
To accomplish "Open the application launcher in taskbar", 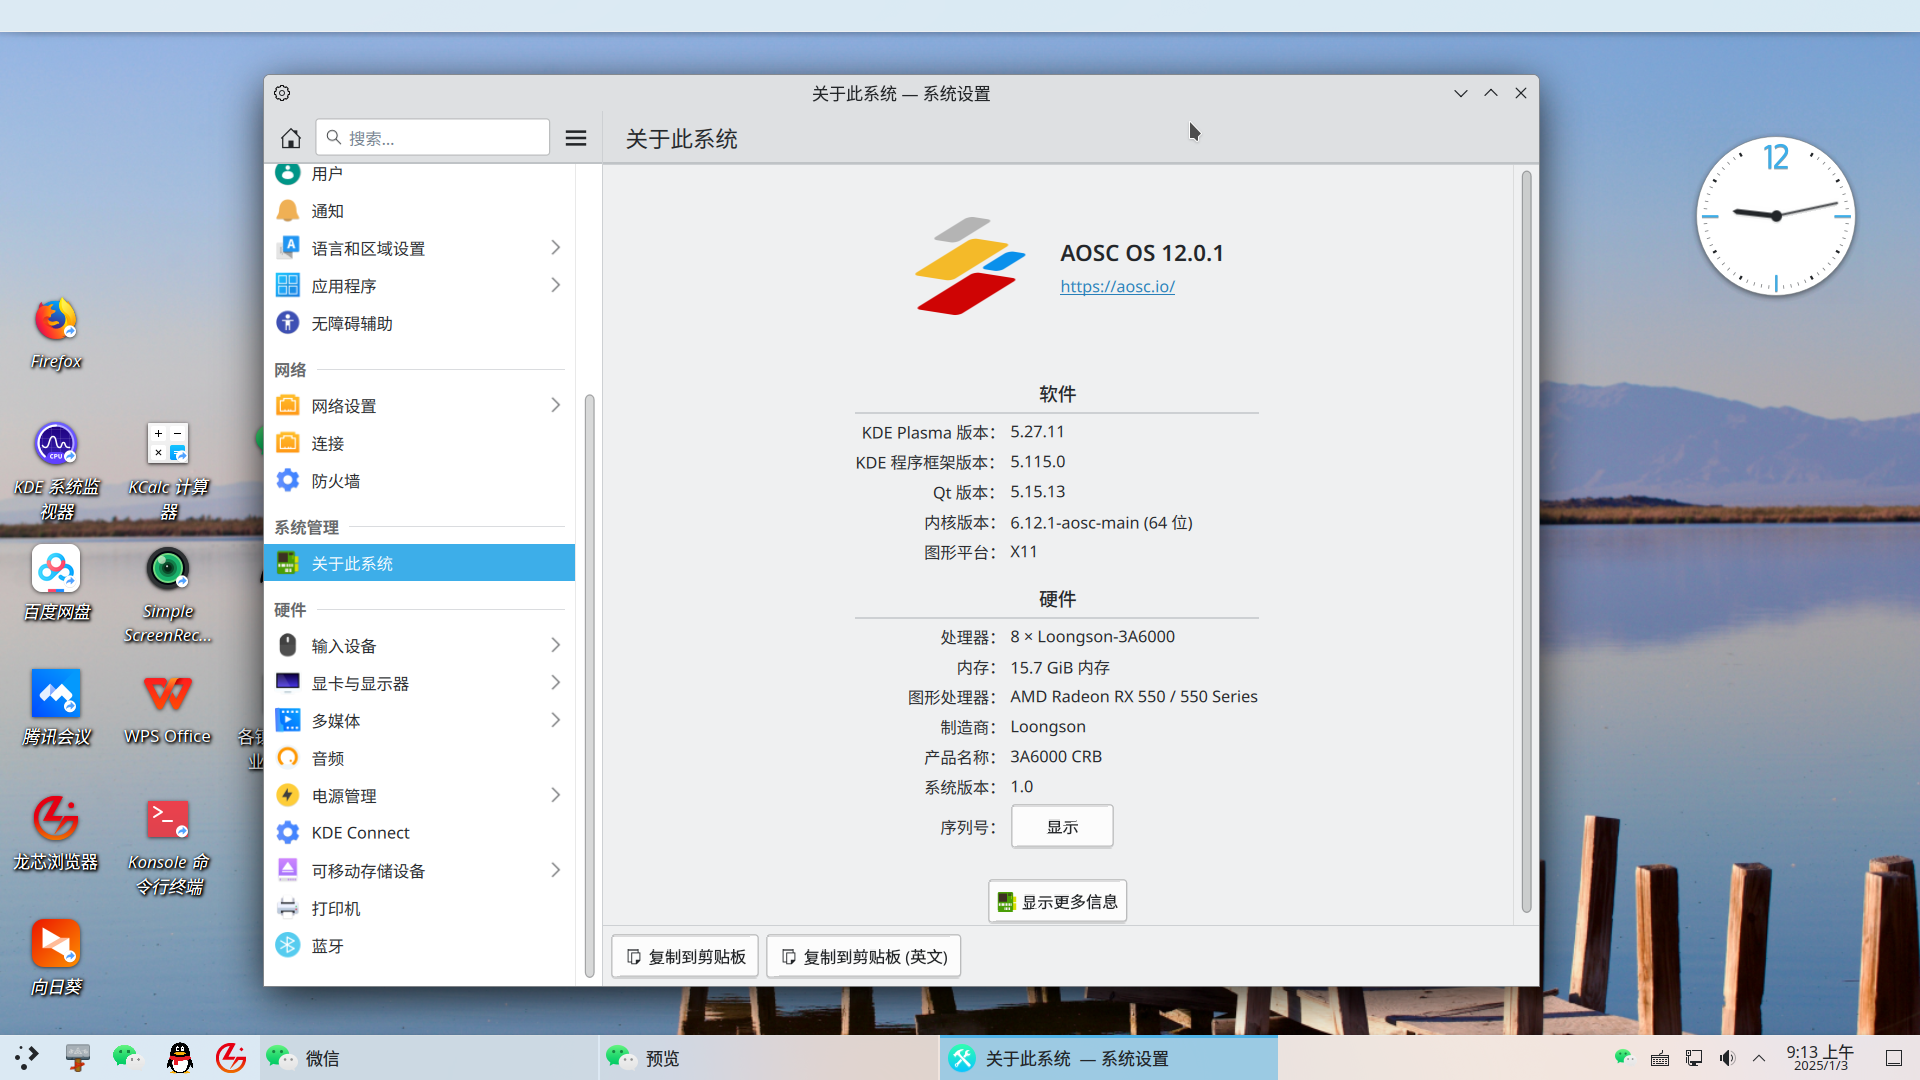I will click(27, 1057).
